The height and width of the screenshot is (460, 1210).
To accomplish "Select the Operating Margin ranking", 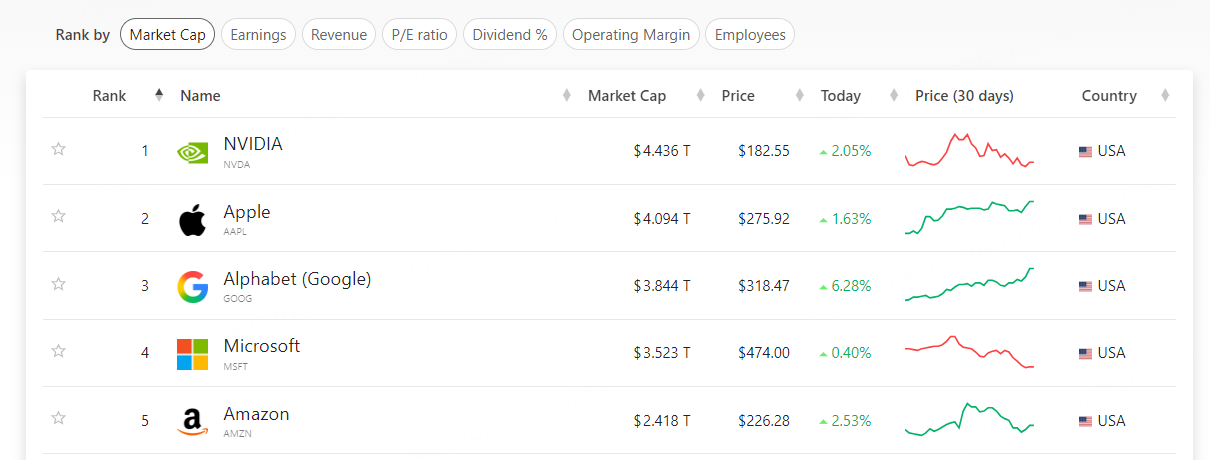I will pyautogui.click(x=631, y=35).
